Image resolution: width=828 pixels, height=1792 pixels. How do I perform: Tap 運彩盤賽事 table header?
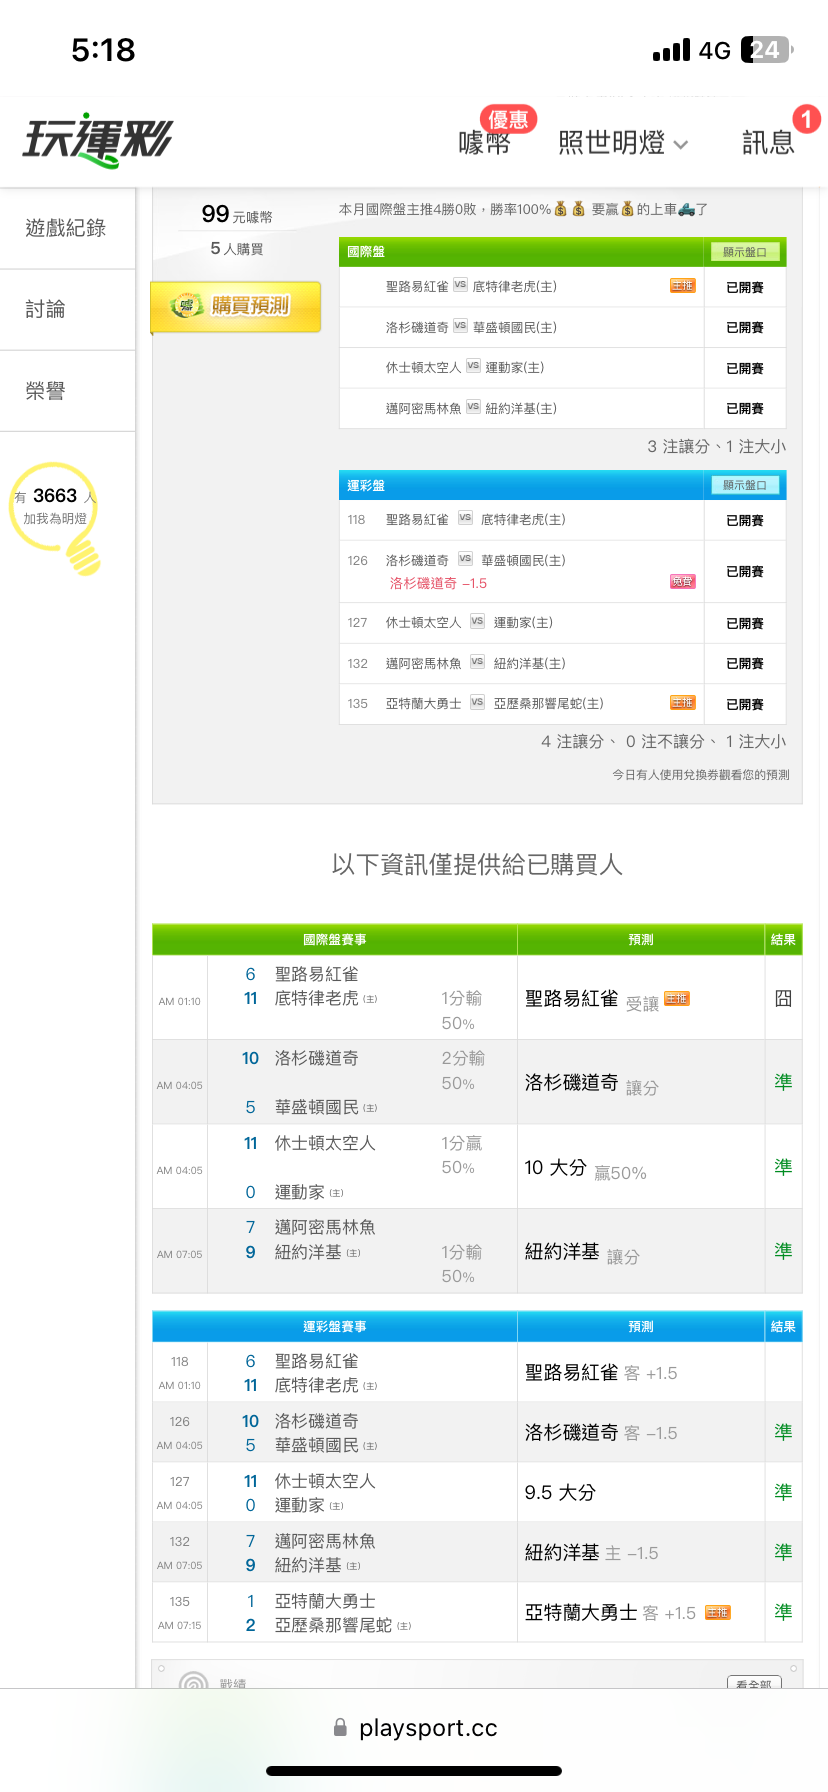[335, 1327]
